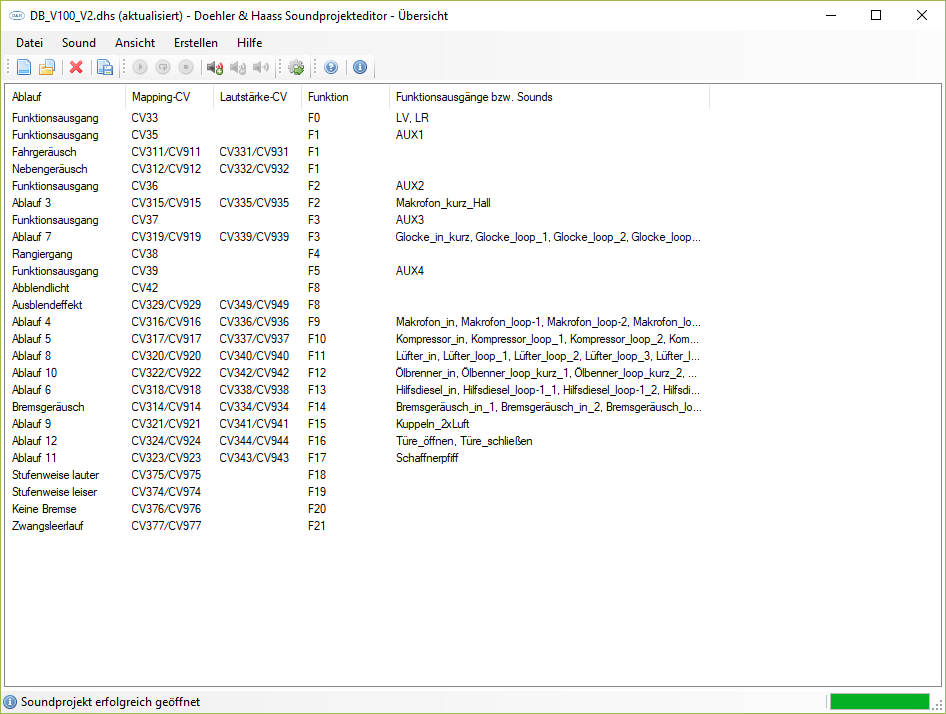The height and width of the screenshot is (714, 946).
Task: Select the Ablauf 6 row
Action: pyautogui.click(x=358, y=390)
